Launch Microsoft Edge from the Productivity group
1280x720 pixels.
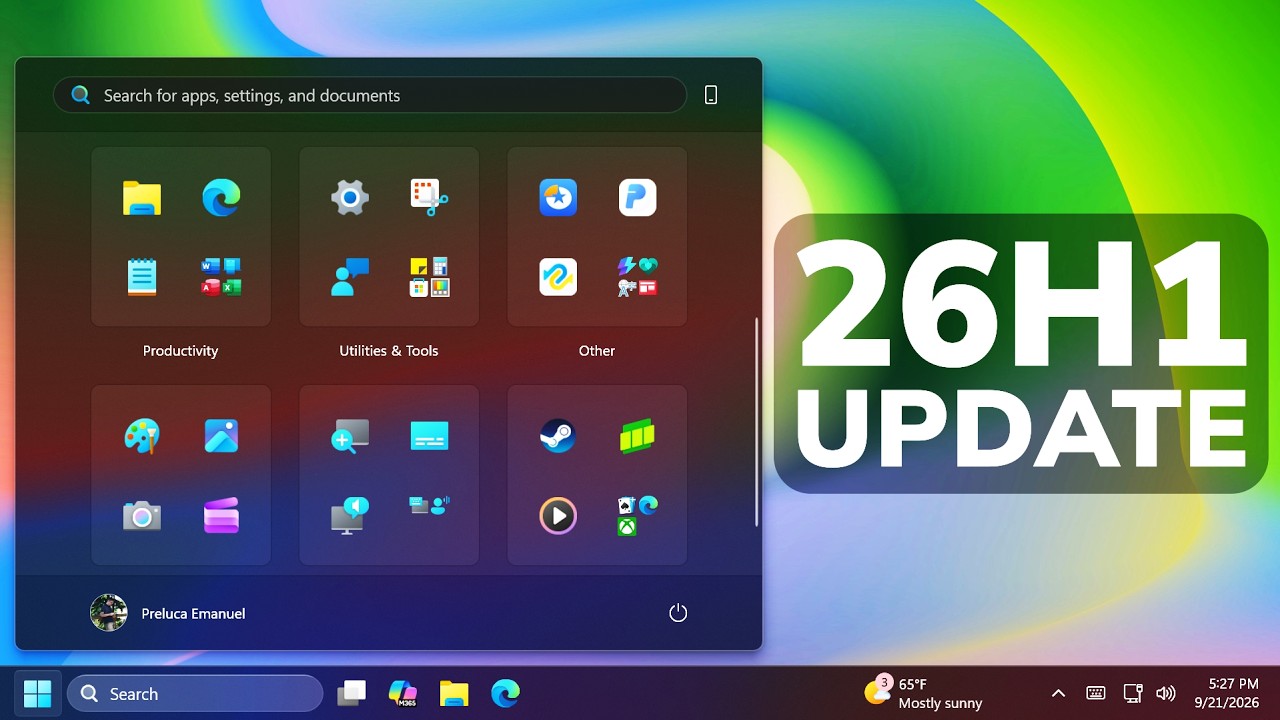pos(221,197)
